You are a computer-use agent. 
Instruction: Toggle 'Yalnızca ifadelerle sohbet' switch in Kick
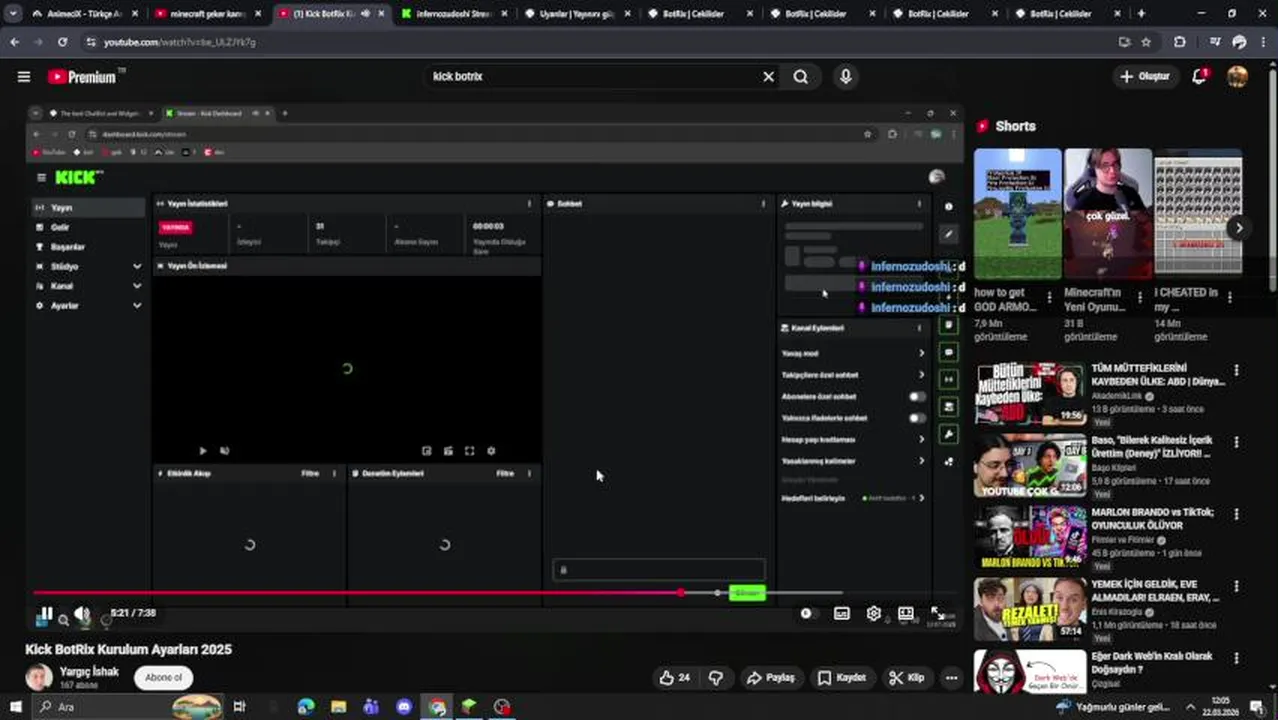coord(916,418)
